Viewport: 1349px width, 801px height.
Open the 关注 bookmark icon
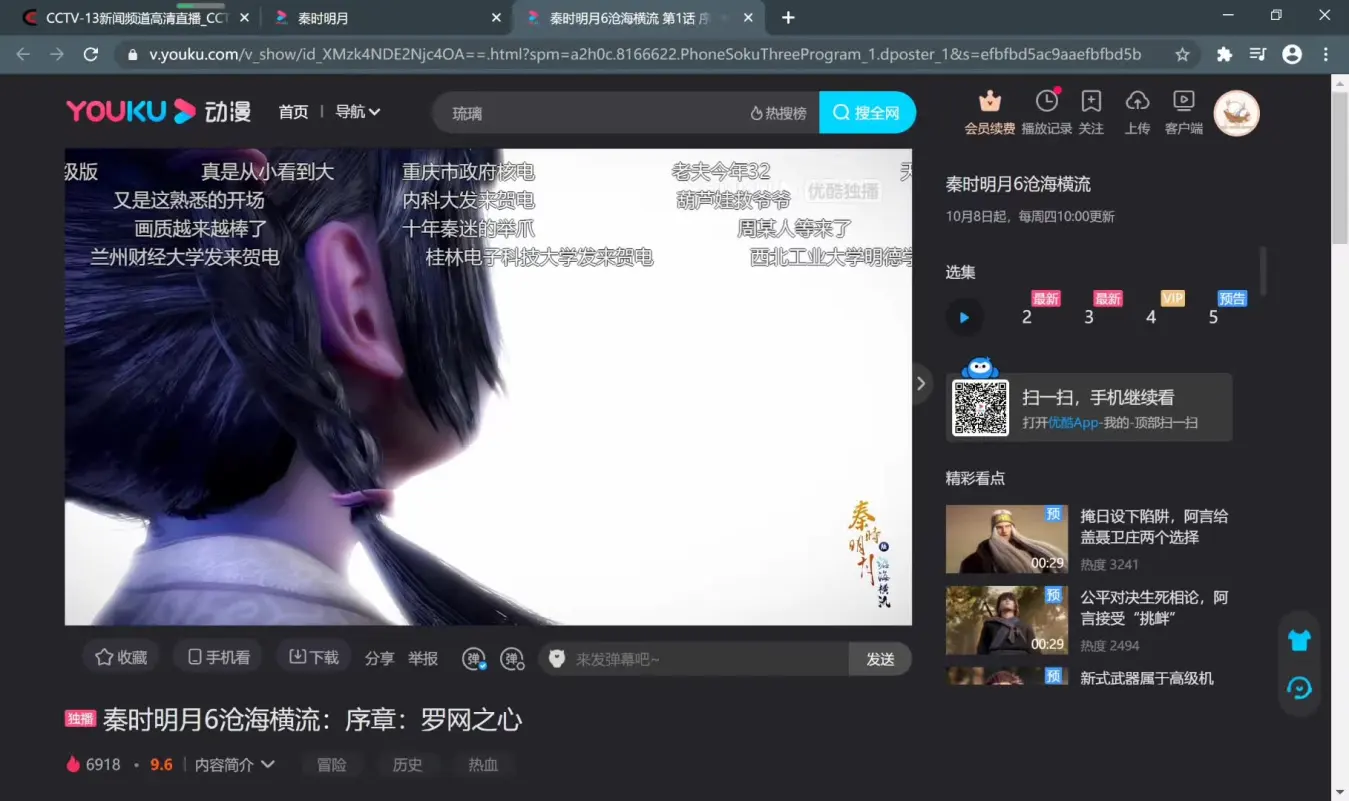point(1091,101)
